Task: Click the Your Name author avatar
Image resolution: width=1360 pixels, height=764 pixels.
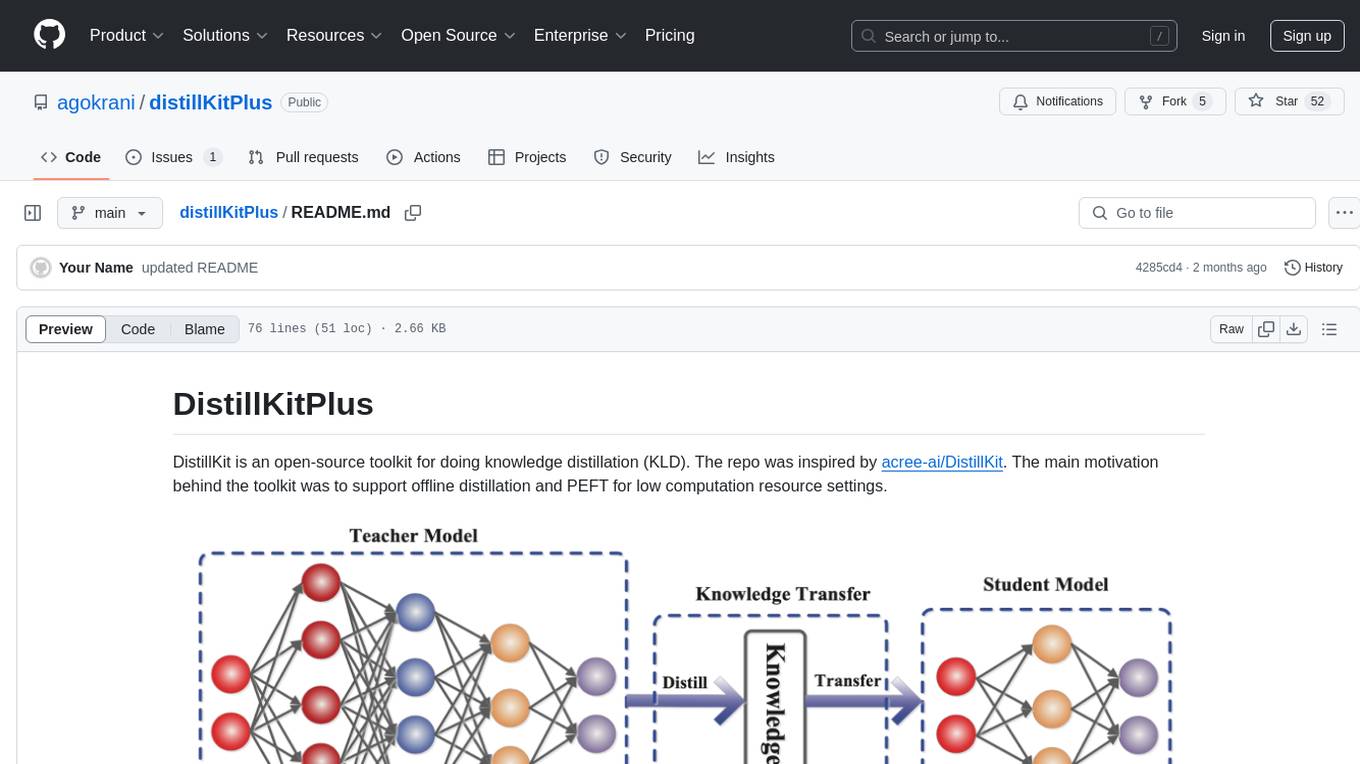Action: coord(41,268)
